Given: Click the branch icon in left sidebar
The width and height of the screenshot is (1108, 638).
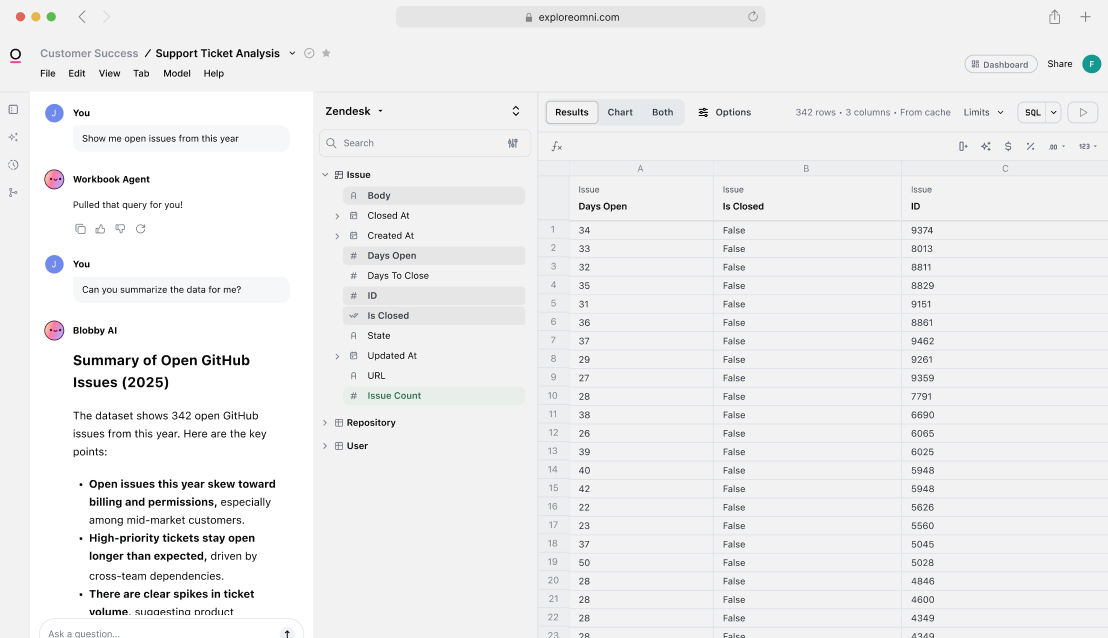Looking at the screenshot, I should (13, 193).
